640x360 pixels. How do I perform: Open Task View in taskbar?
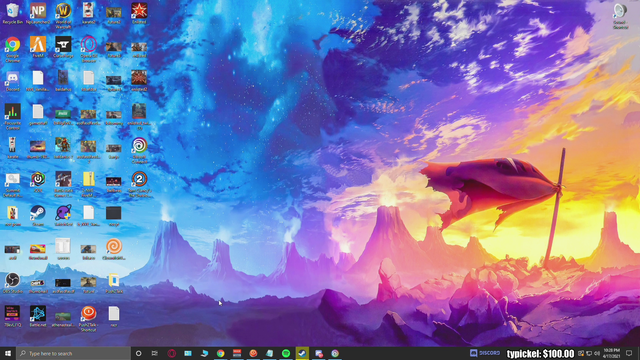155,353
